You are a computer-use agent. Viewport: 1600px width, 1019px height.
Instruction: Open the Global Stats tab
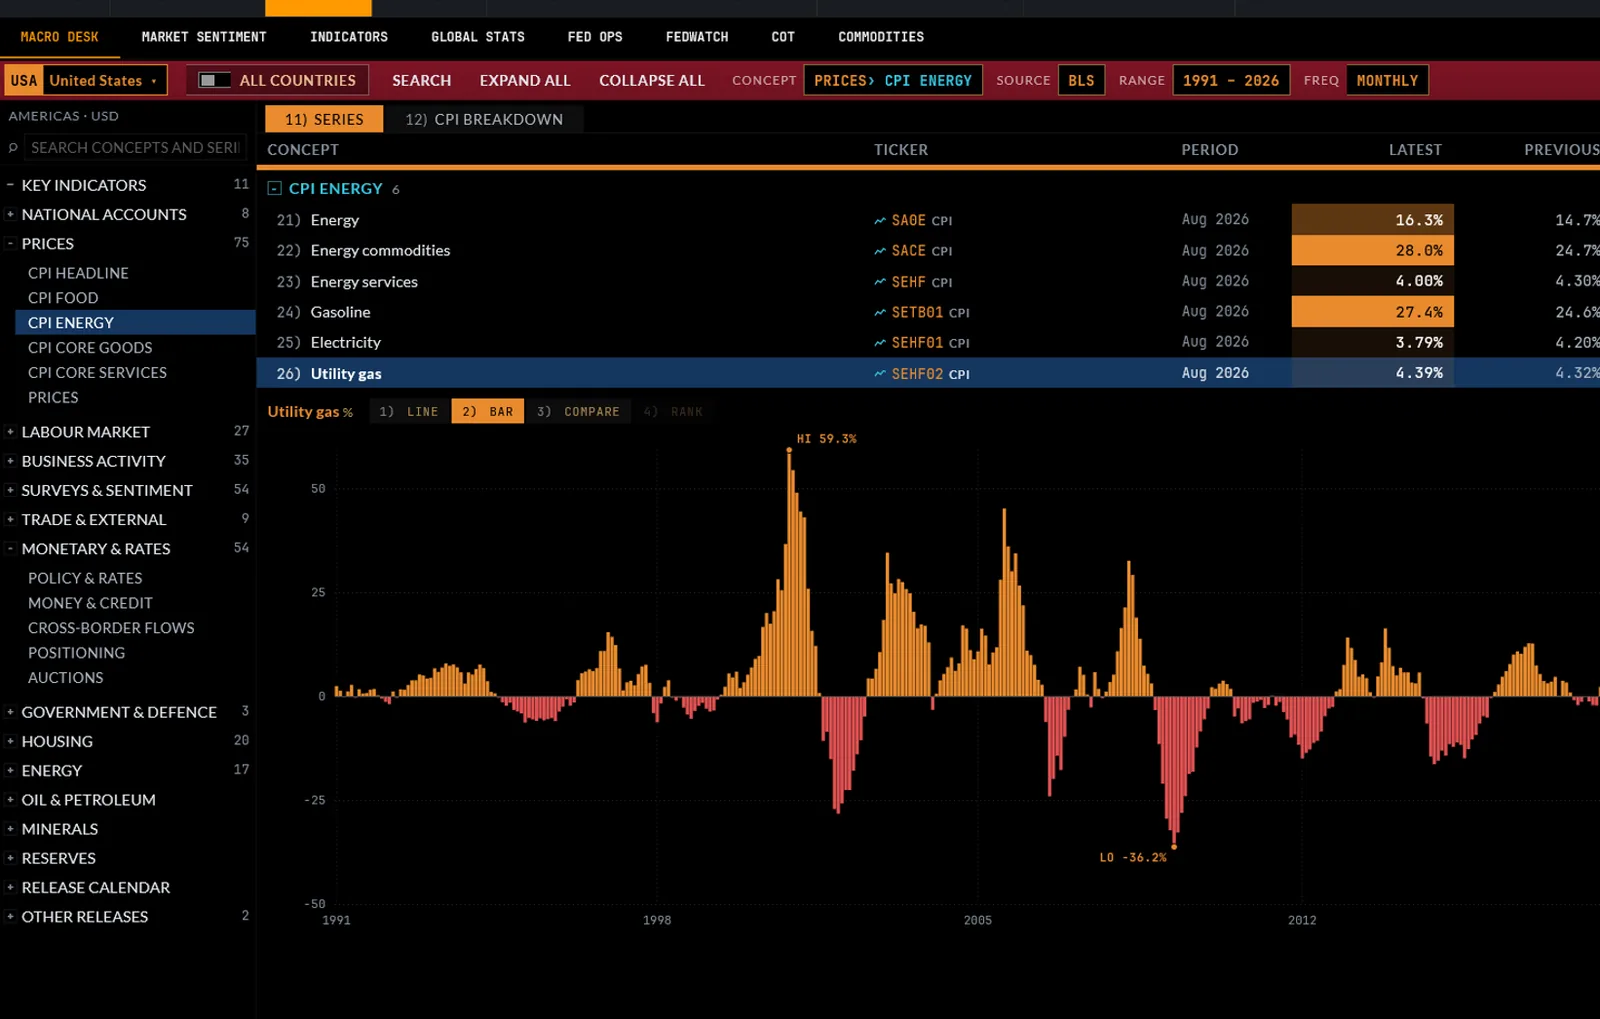coord(478,37)
